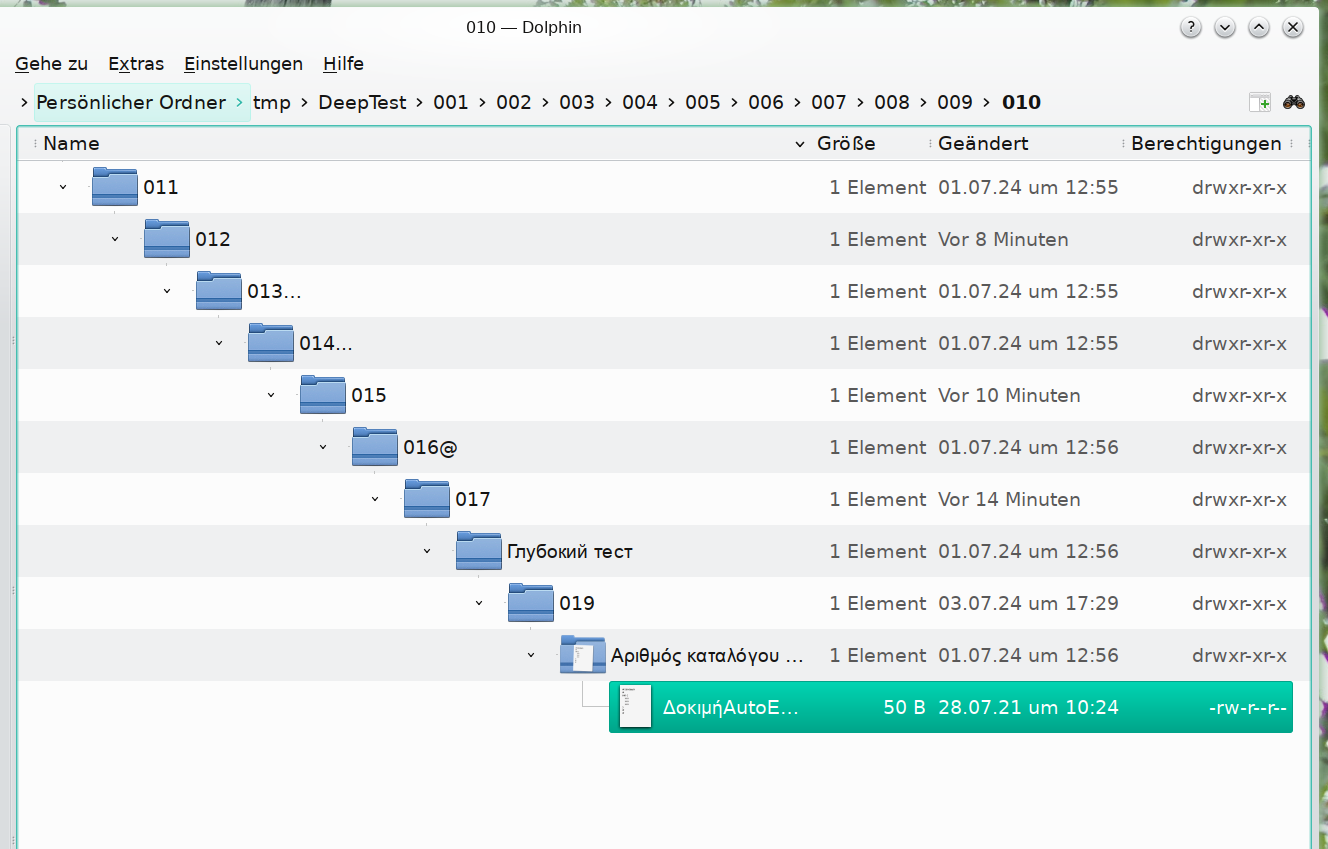
Task: Collapse the 019 folder tree branch
Action: 479,603
